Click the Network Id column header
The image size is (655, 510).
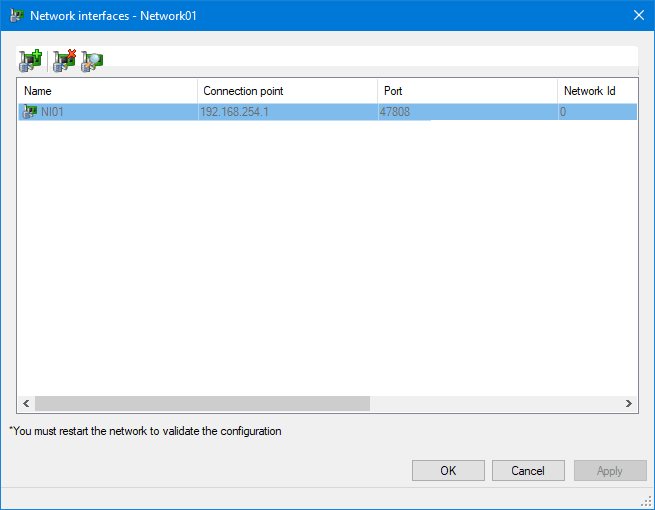tap(595, 91)
